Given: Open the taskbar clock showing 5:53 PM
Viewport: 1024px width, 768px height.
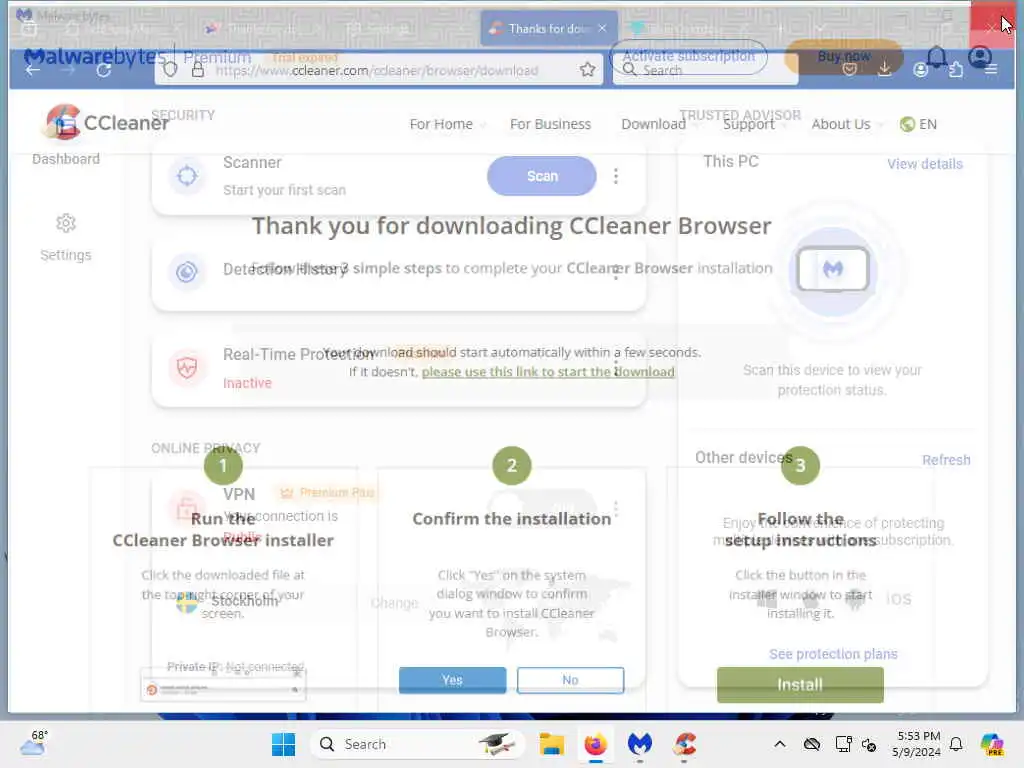Looking at the screenshot, I should [x=917, y=744].
